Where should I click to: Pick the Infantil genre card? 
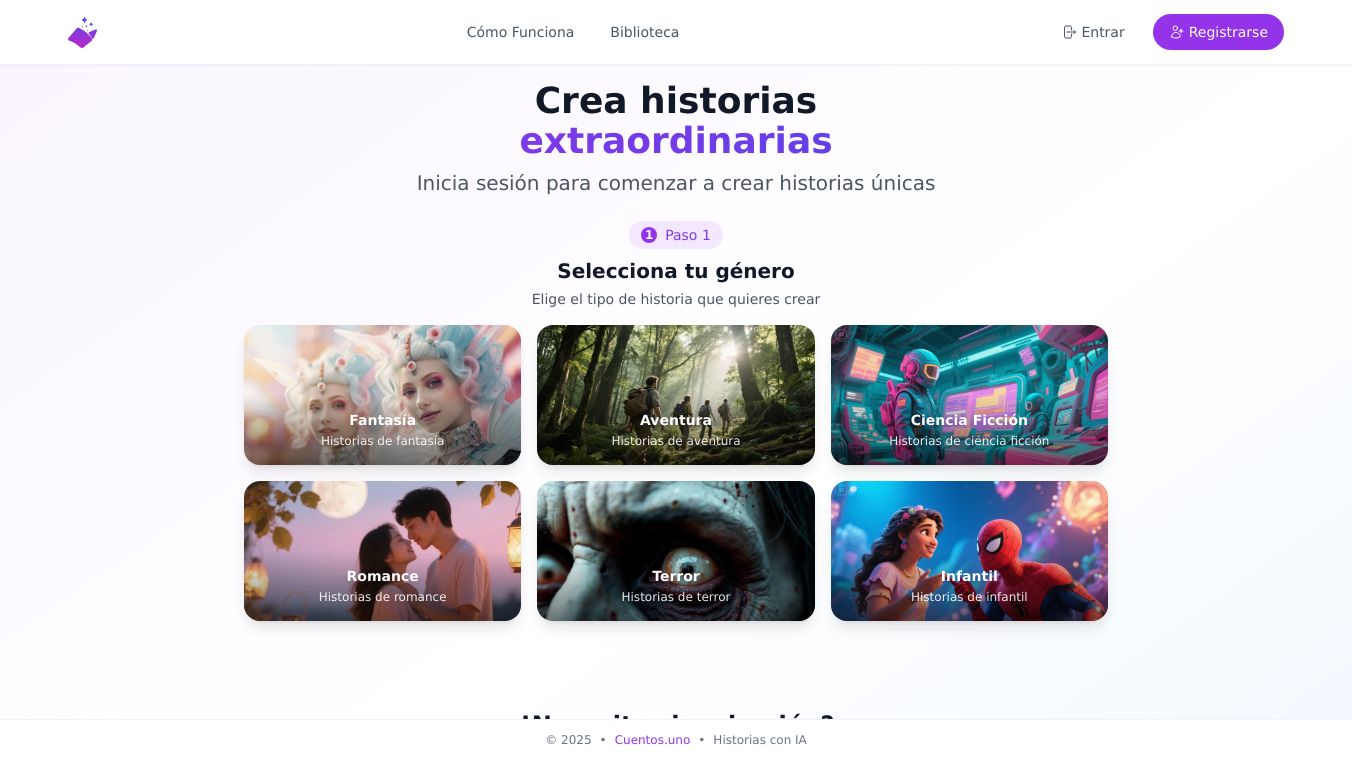pyautogui.click(x=969, y=551)
